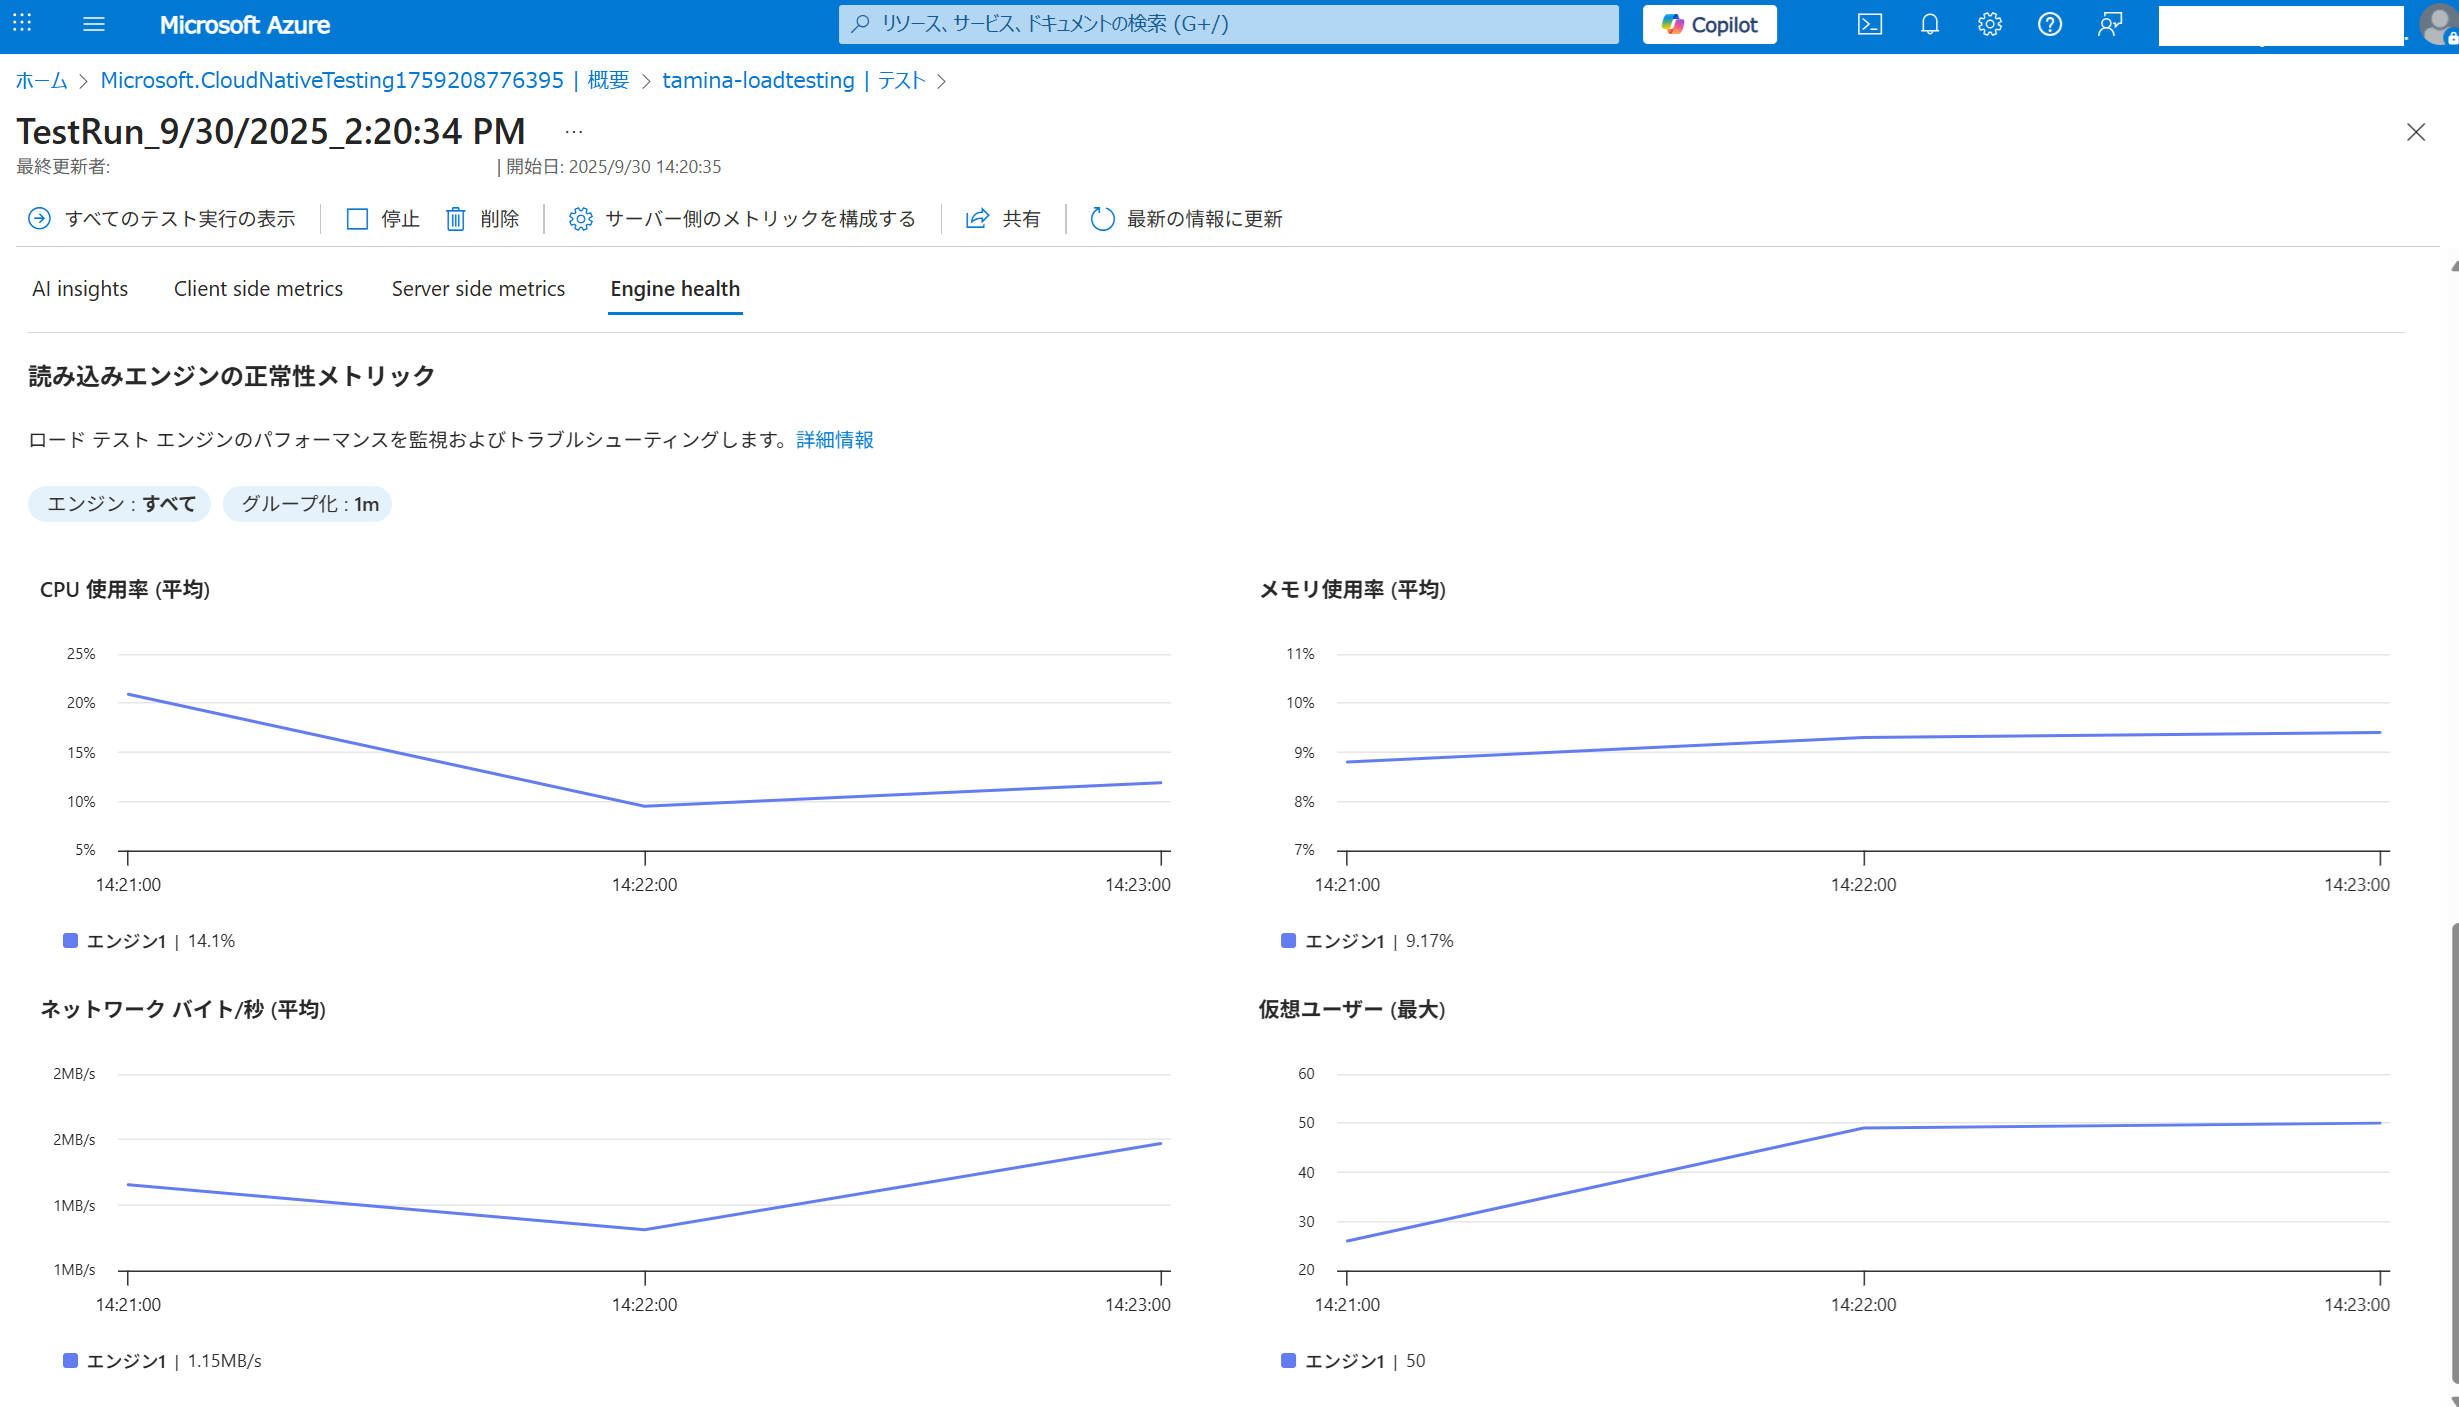Switch to Server side metrics tab
Viewport: 2459px width, 1407px height.
pyautogui.click(x=478, y=289)
